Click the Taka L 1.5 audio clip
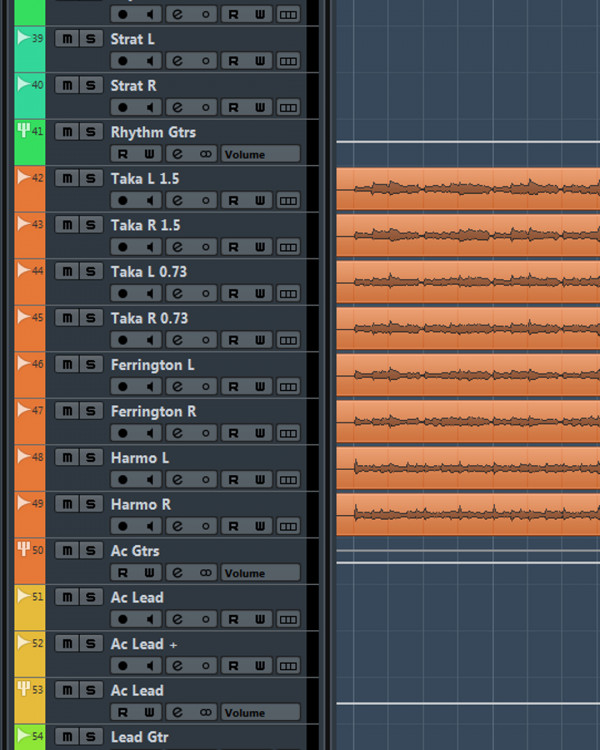 click(x=468, y=189)
